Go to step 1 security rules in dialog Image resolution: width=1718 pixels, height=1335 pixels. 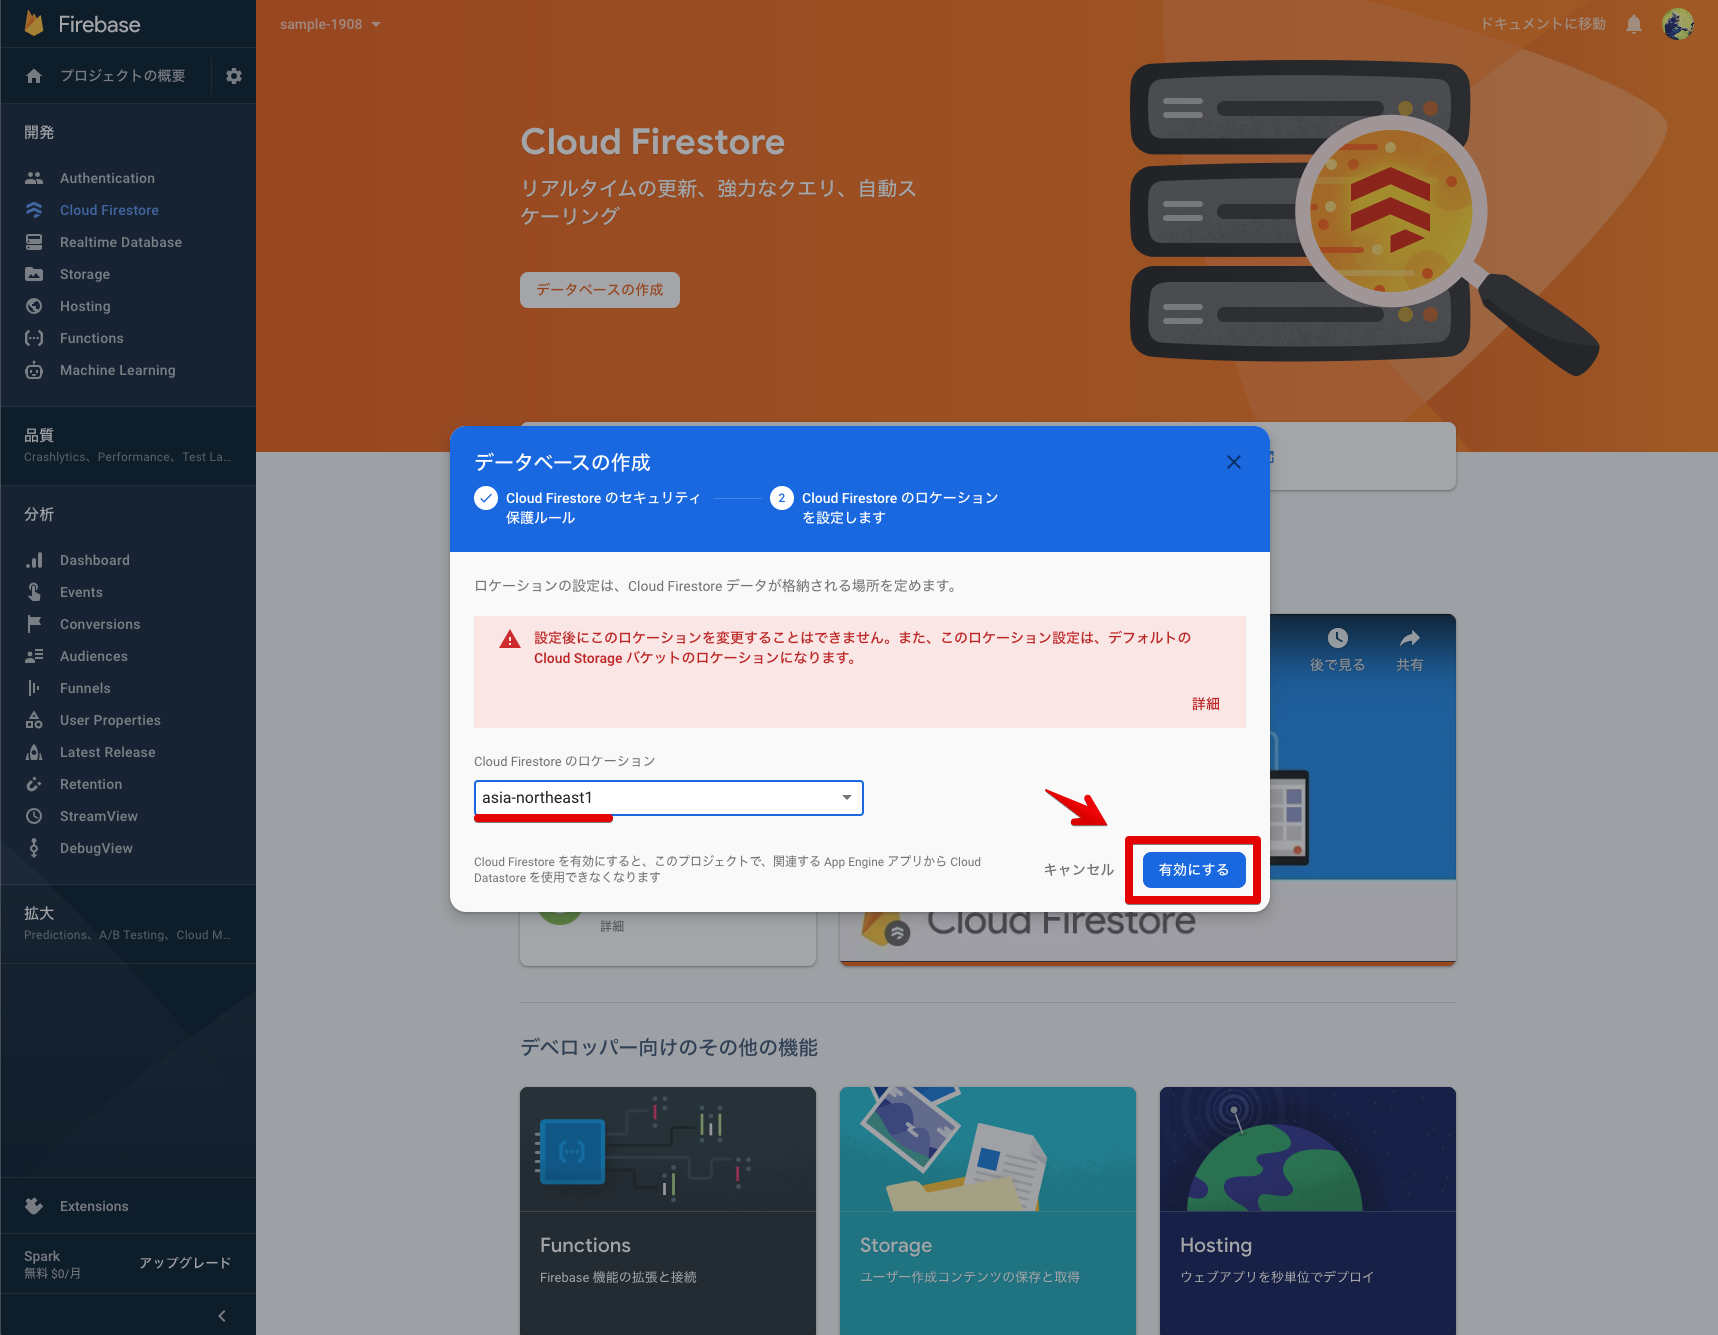588,507
